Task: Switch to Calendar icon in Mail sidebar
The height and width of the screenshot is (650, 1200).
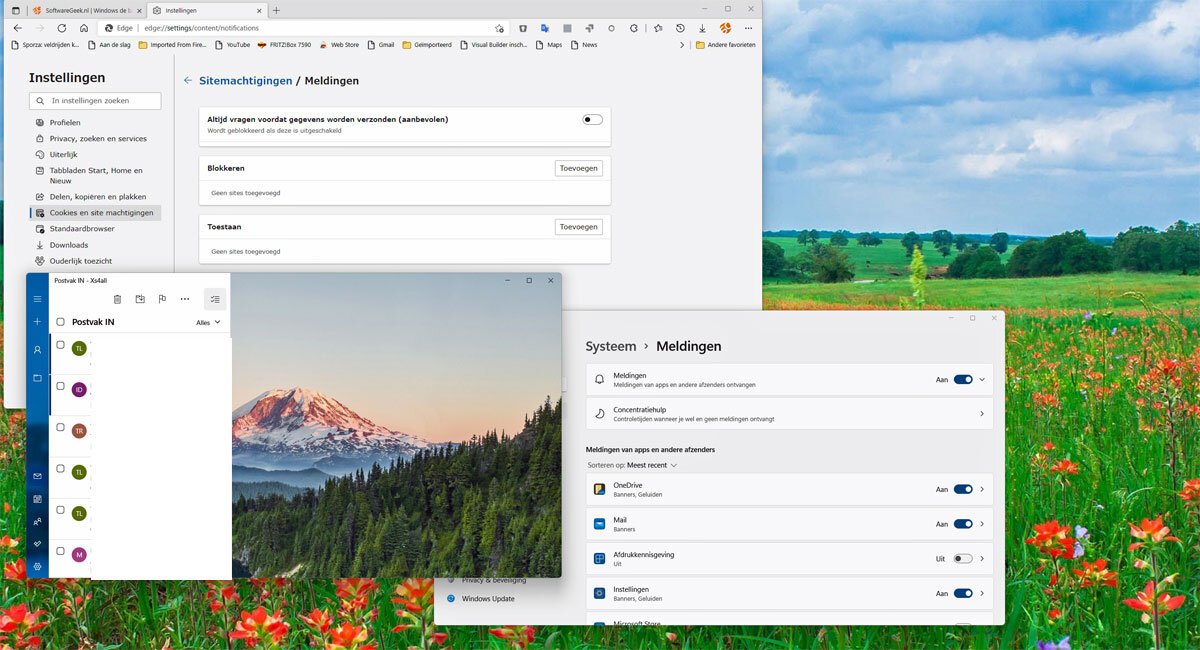Action: pyautogui.click(x=37, y=498)
